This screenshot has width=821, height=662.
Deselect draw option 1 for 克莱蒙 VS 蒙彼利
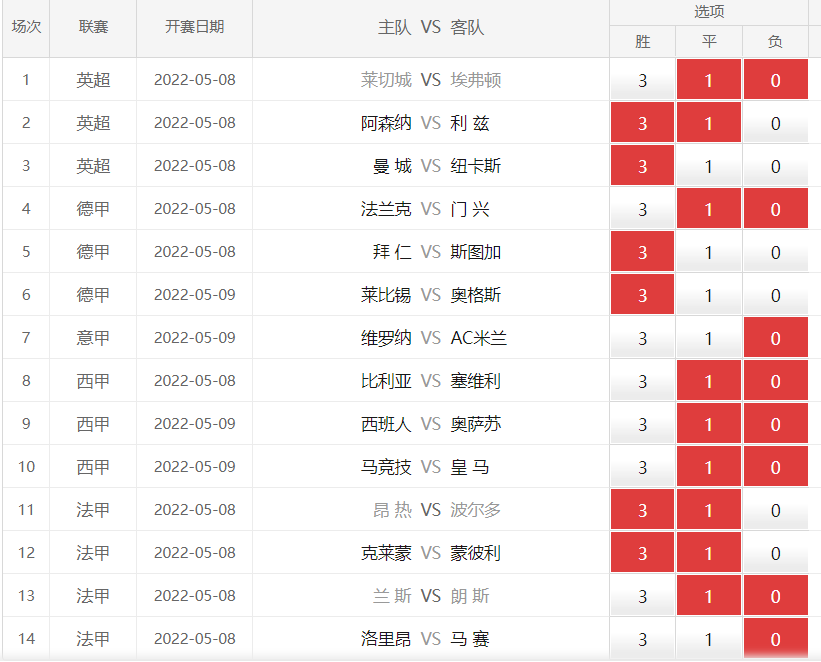[x=709, y=552]
